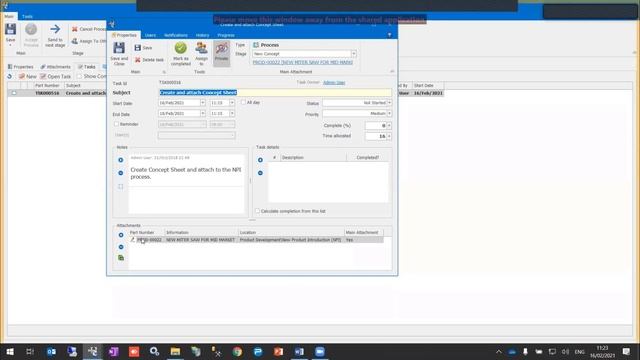Adjust the Complete (%) spinner
Image resolution: width=640 pixels, height=360 pixels.
coord(389,126)
